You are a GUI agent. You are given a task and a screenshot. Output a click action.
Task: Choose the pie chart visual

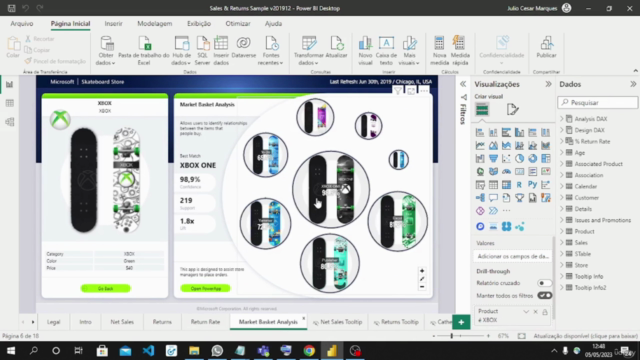tap(519, 158)
